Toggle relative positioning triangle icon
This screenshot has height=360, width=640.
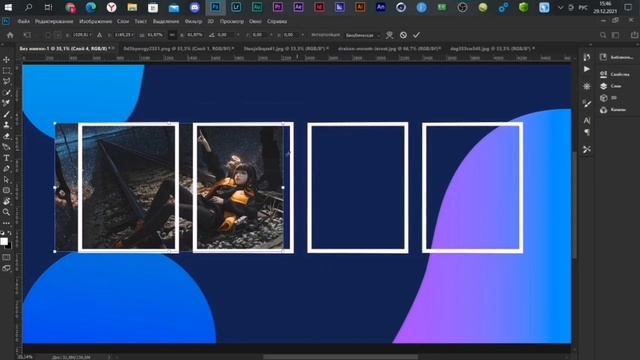[x=100, y=35]
